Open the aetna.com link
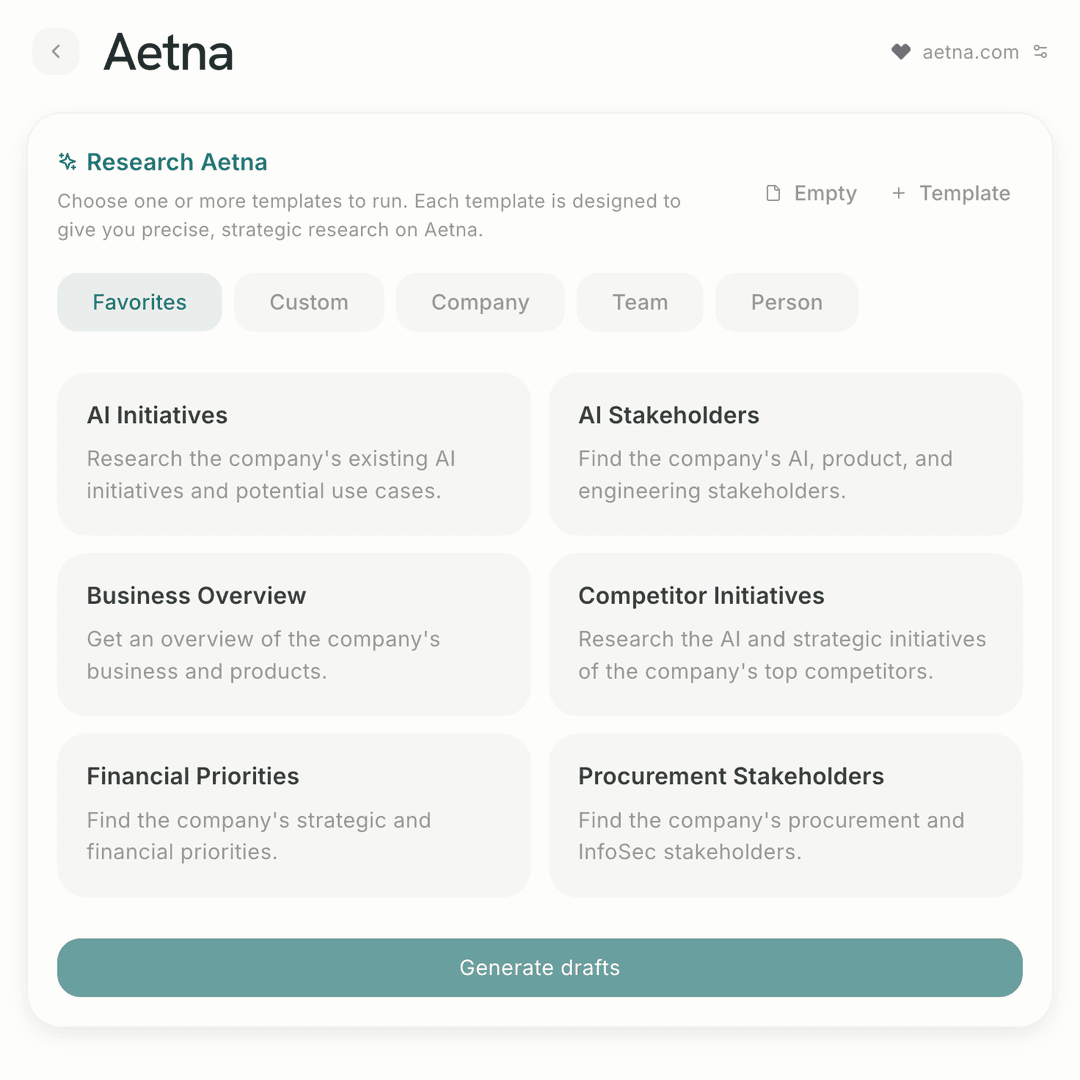This screenshot has height=1080, width=1080. coord(970,52)
